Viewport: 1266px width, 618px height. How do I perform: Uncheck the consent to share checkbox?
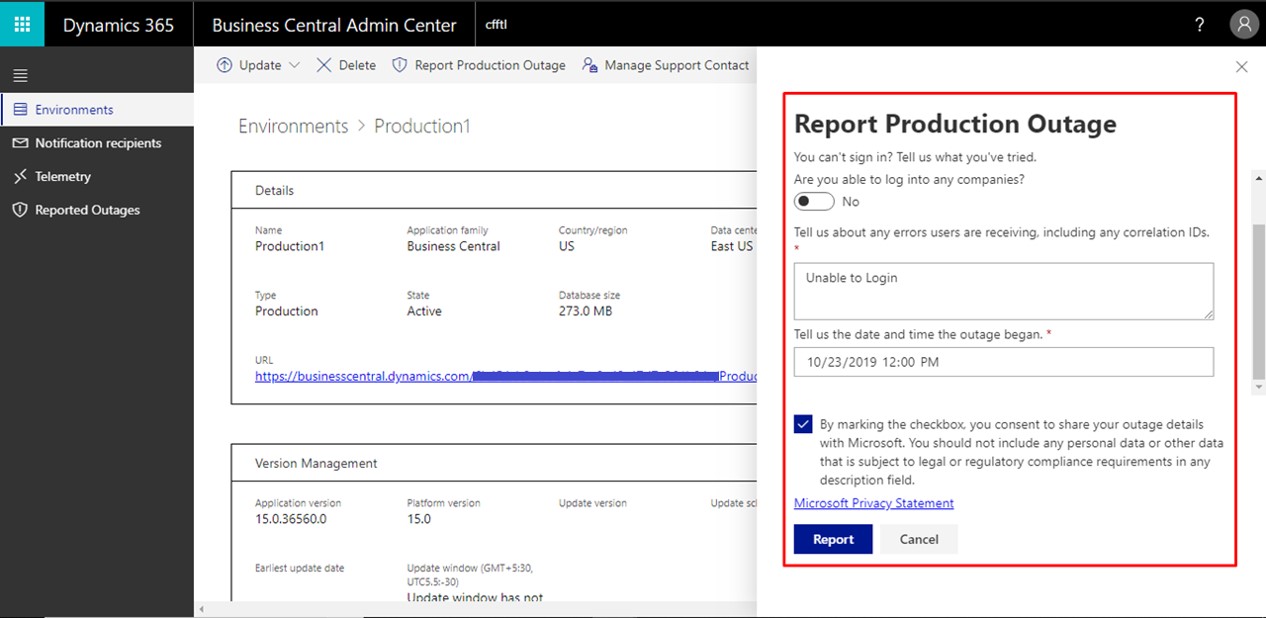[803, 424]
